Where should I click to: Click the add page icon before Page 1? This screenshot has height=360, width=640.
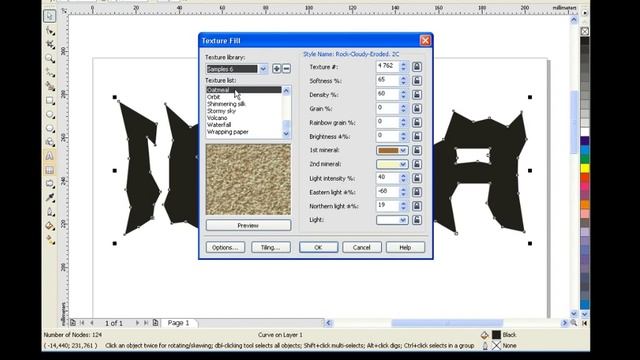(x=73, y=323)
